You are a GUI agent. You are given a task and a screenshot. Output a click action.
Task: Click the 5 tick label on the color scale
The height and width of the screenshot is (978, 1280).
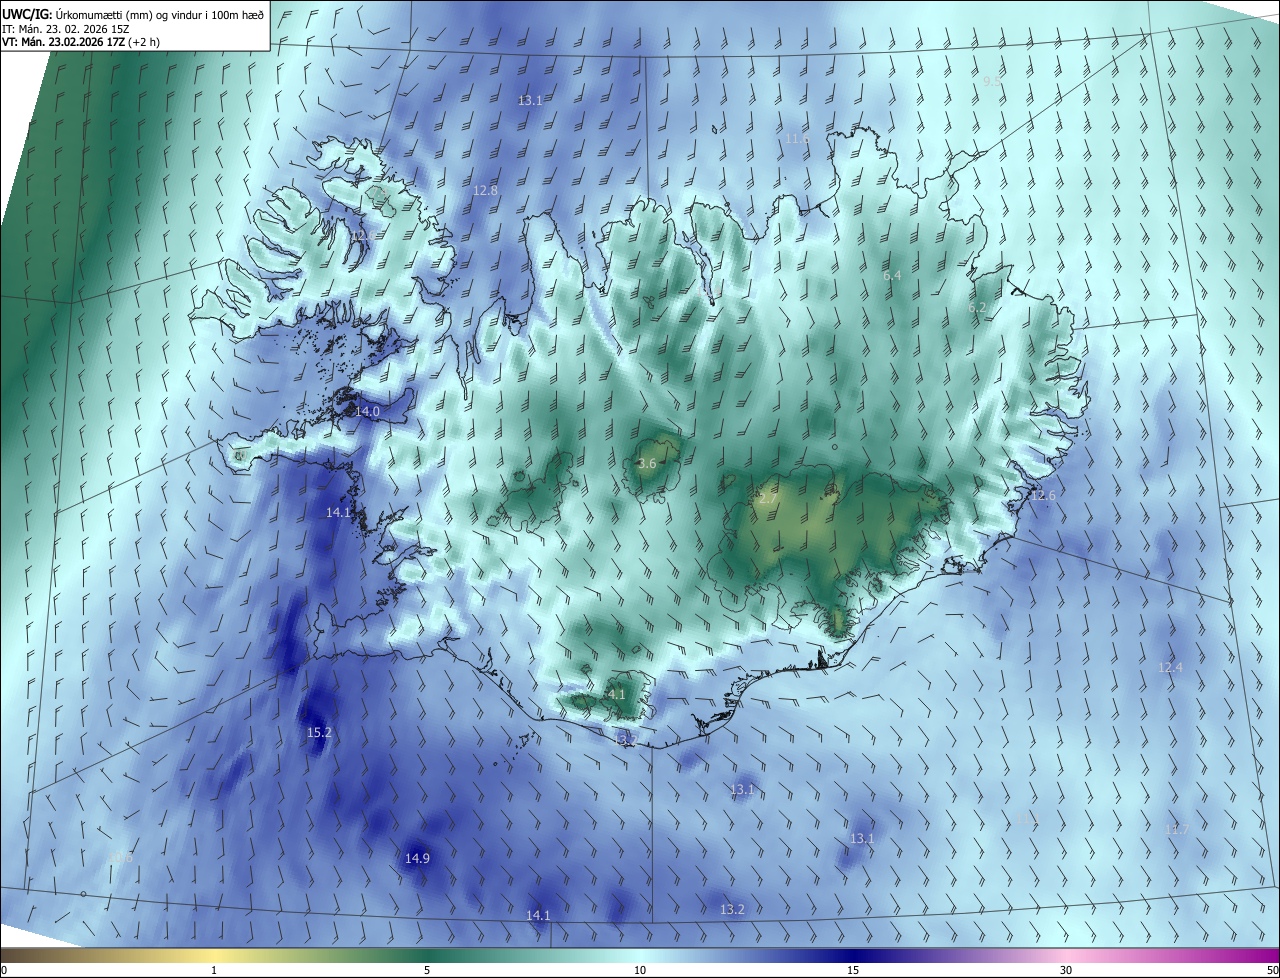pyautogui.click(x=427, y=971)
